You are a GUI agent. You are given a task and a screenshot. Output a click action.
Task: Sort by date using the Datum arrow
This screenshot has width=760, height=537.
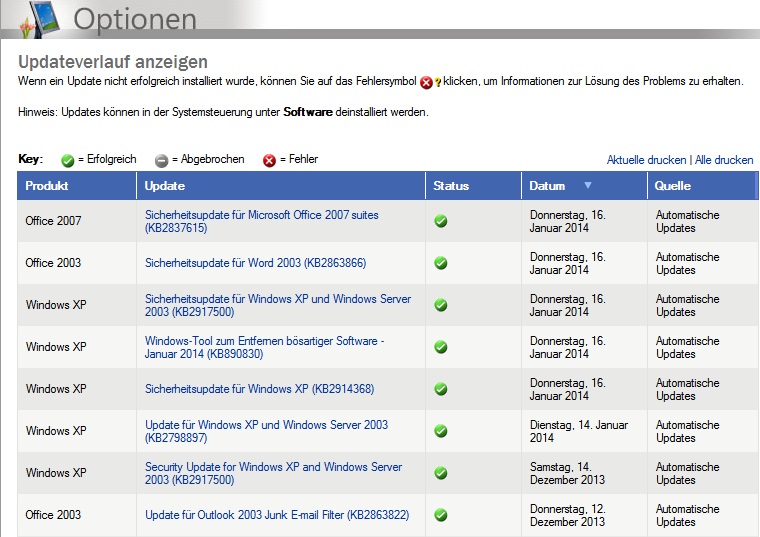(x=588, y=185)
